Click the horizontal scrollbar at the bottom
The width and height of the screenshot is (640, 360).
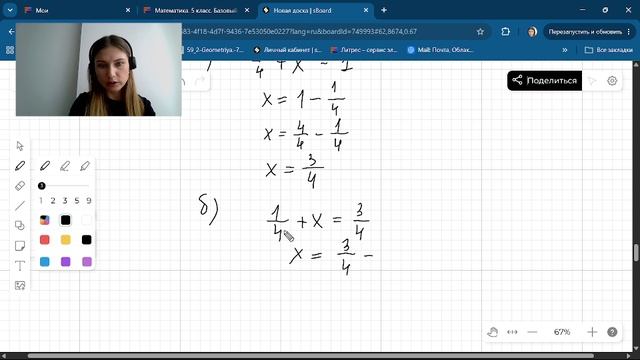[310, 356]
